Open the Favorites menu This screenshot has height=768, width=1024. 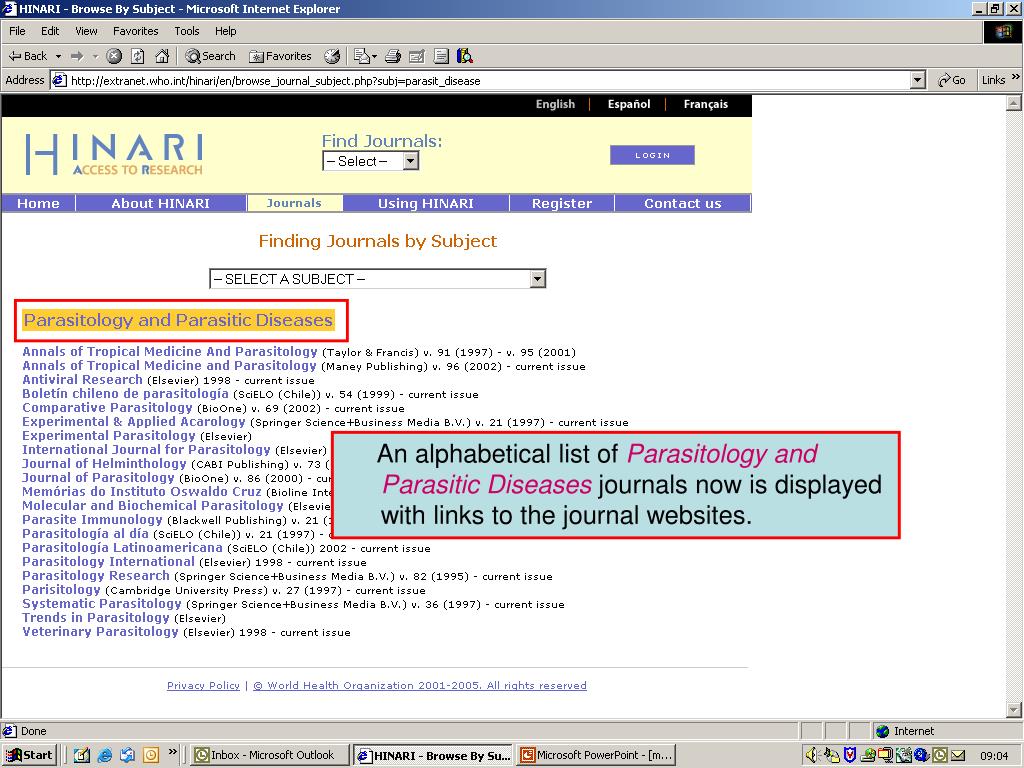point(135,31)
